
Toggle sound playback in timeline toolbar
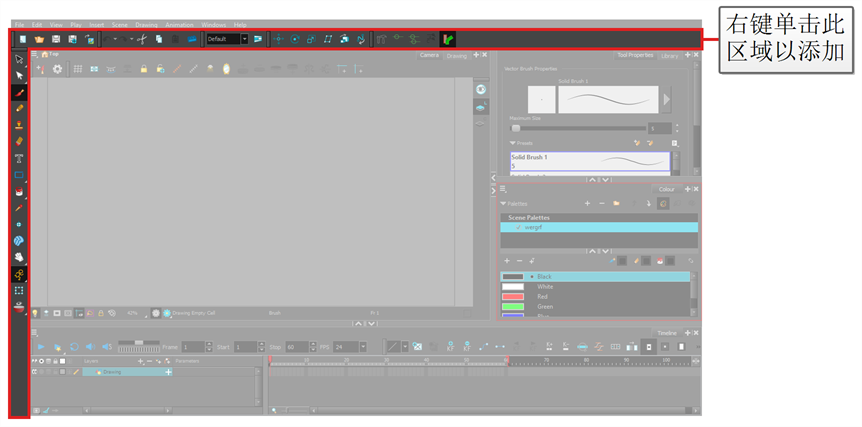point(89,346)
